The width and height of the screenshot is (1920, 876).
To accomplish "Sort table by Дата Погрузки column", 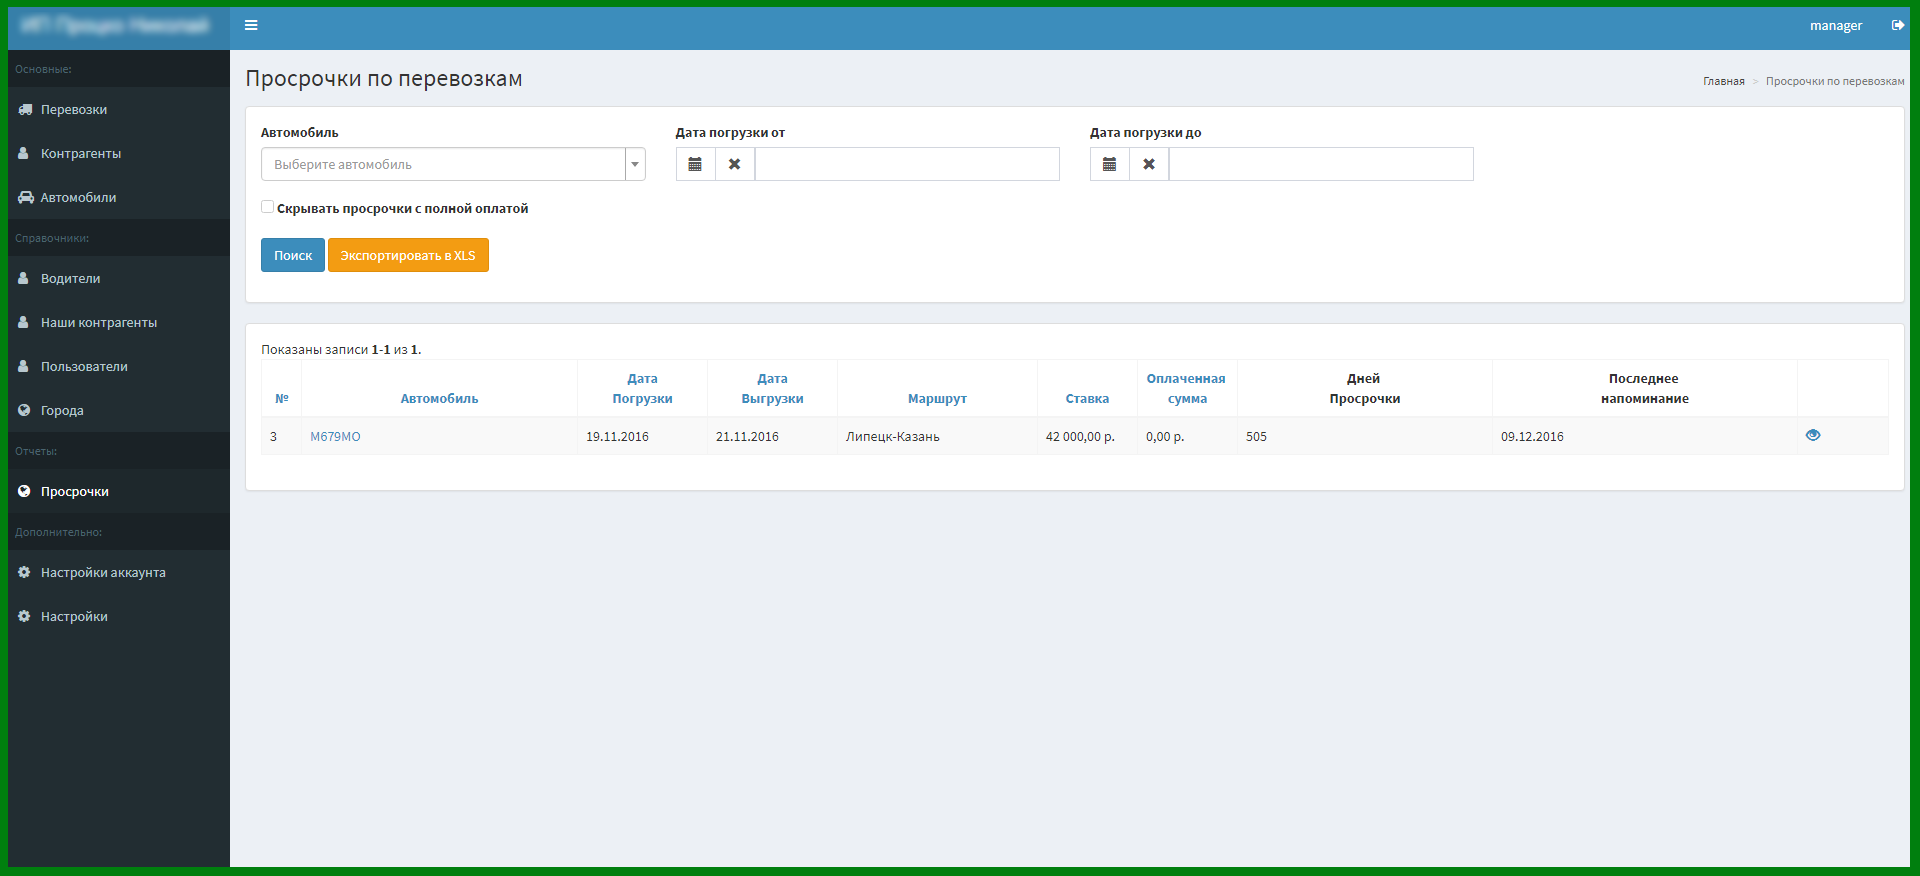I will point(642,388).
